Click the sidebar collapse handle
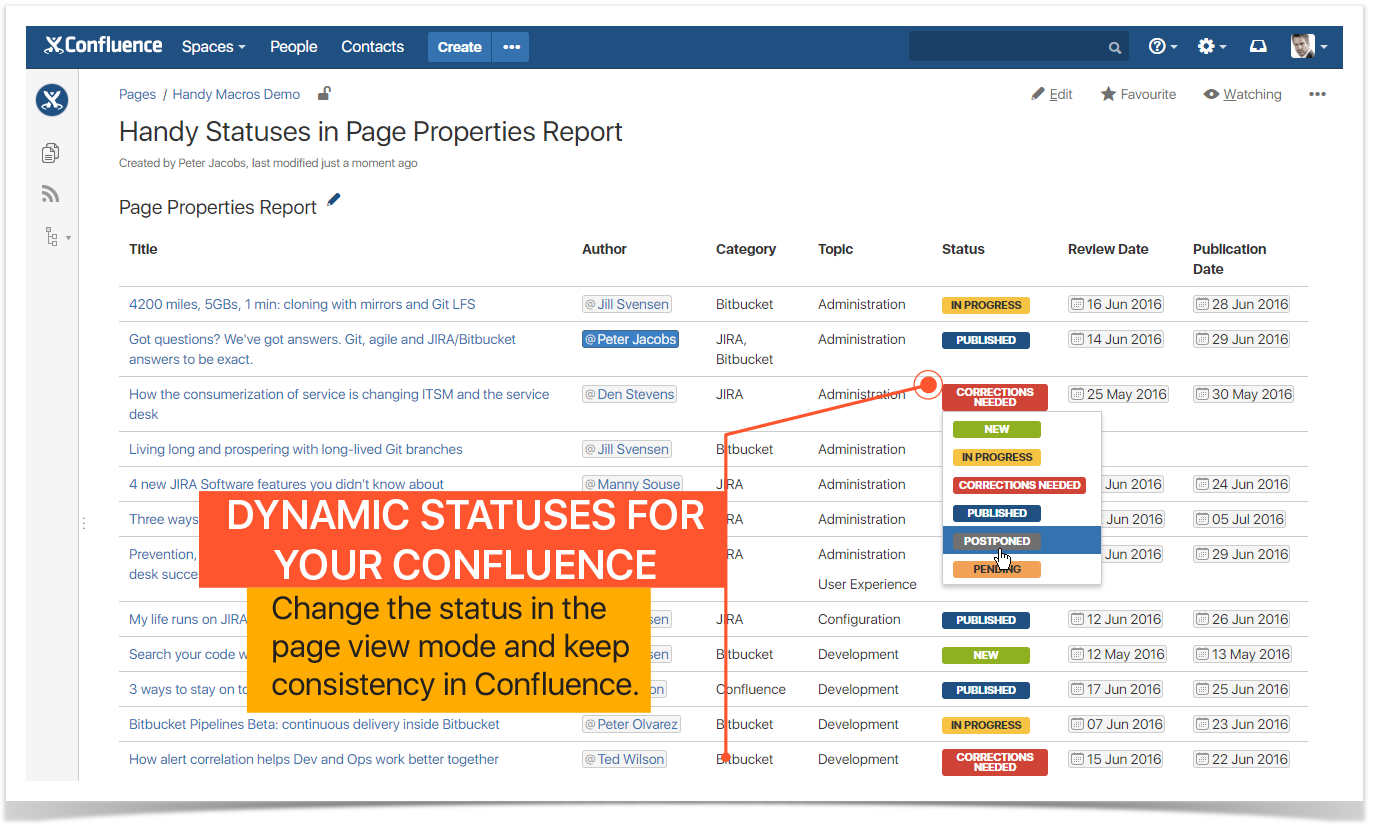 pos(83,522)
